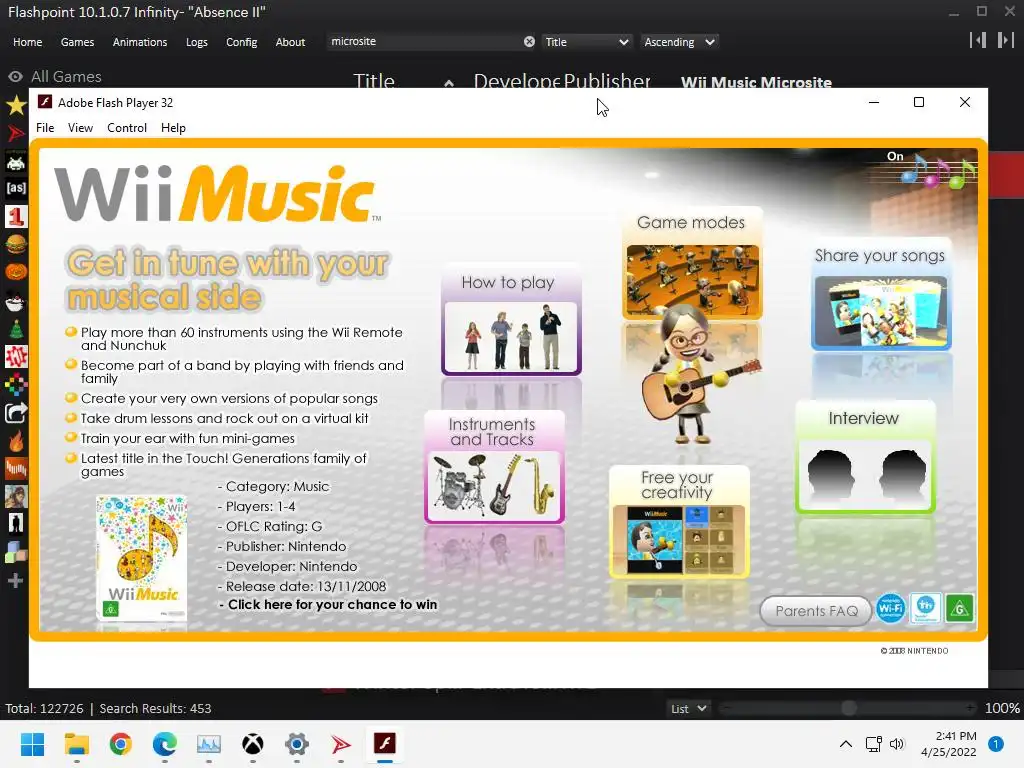Open the Free your creativity panel
Image resolution: width=1024 pixels, height=768 pixels.
pos(679,521)
